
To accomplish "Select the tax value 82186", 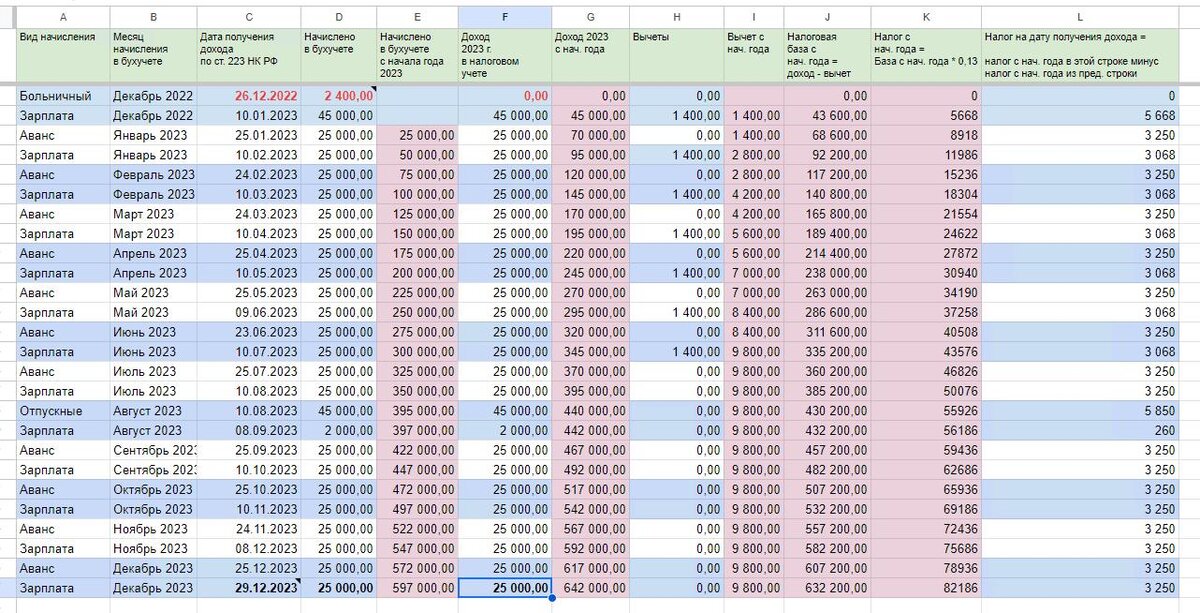I will point(926,588).
